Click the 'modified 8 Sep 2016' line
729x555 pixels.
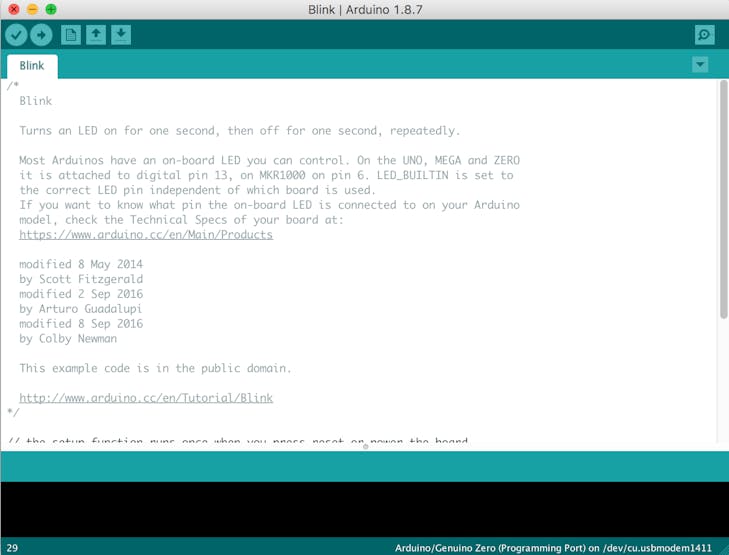coord(81,324)
